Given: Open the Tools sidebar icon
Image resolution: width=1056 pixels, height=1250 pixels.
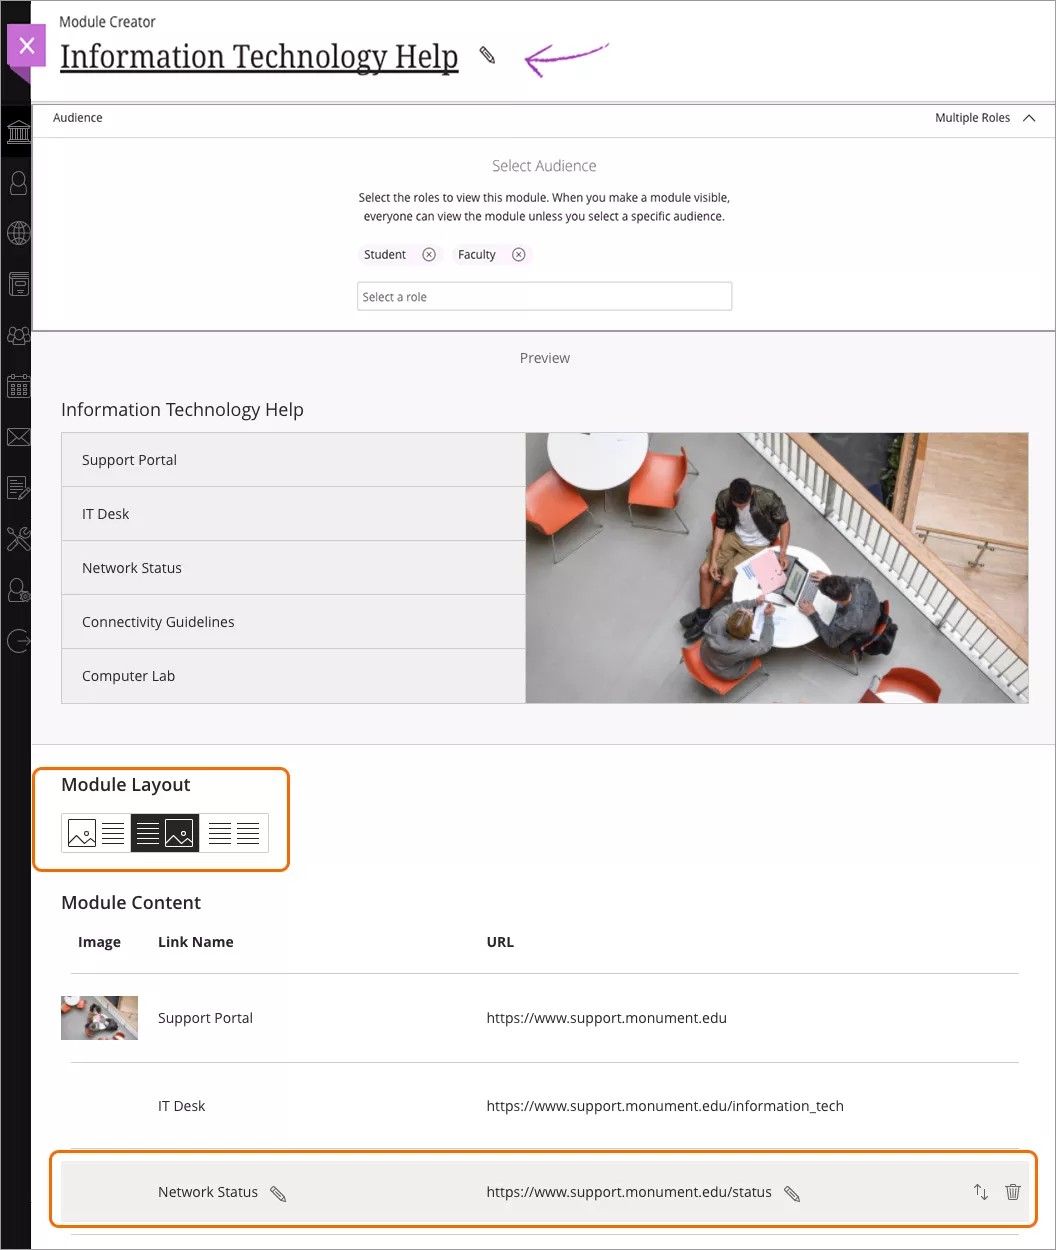Looking at the screenshot, I should (18, 538).
